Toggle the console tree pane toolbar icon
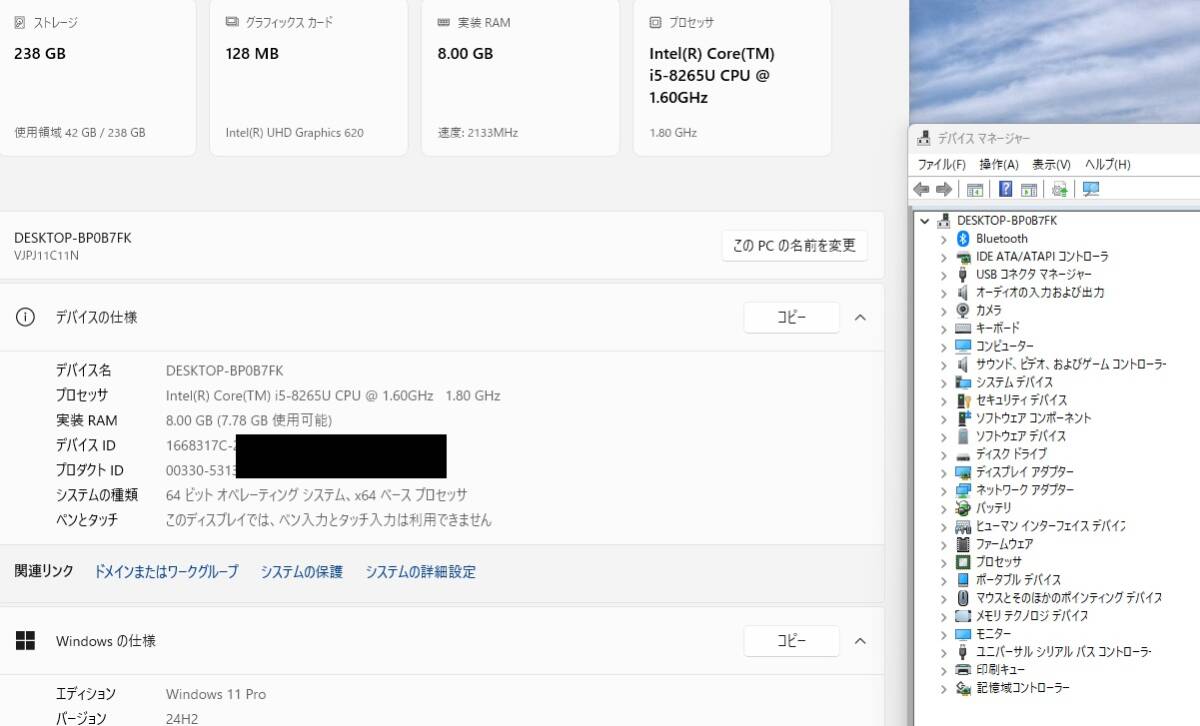Screen dimensions: 1200x726 (974, 189)
